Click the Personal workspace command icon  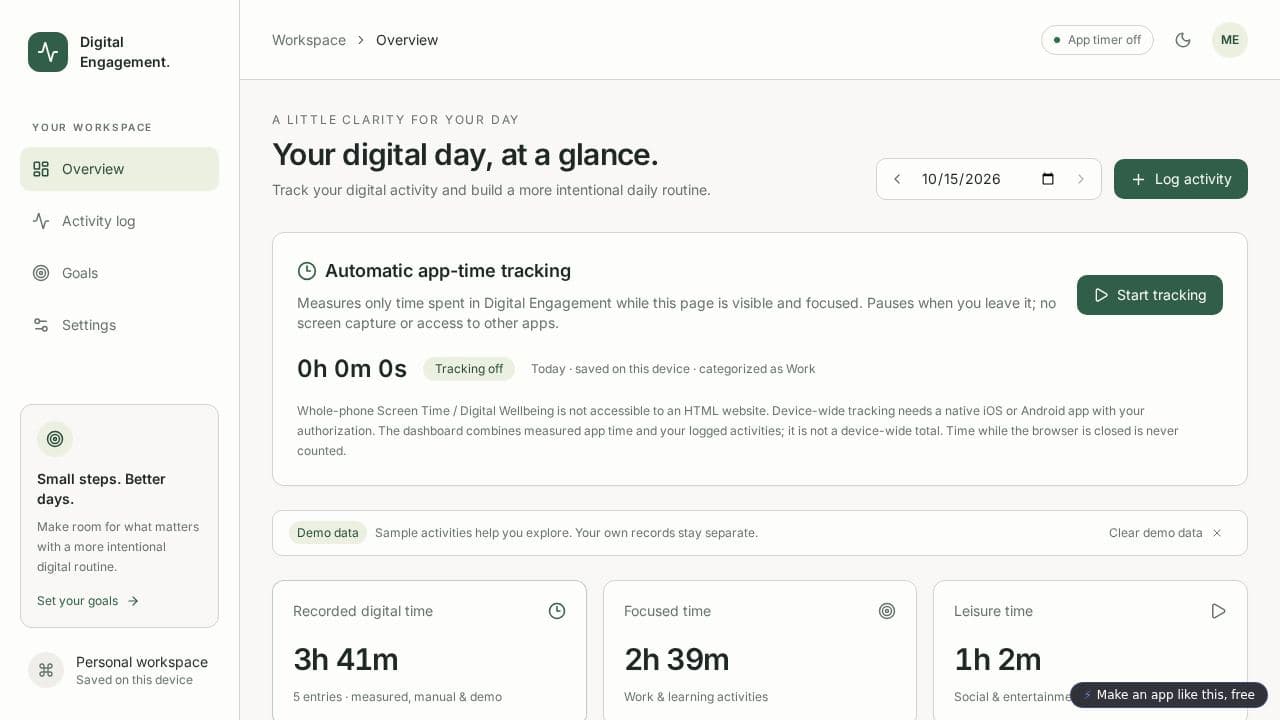pyautogui.click(x=46, y=670)
